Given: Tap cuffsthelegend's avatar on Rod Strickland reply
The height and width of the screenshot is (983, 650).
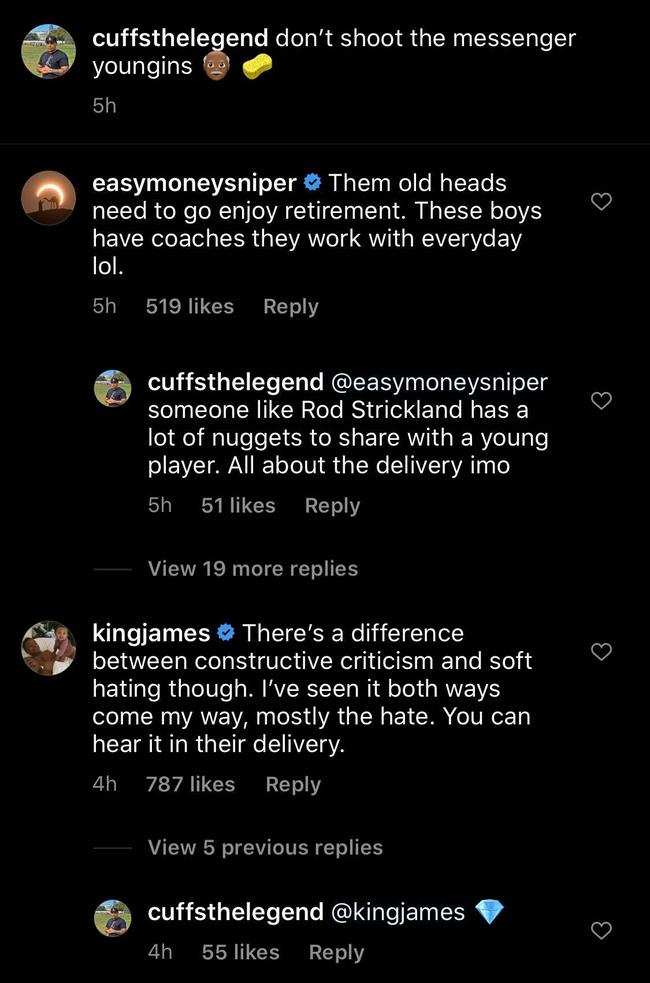Looking at the screenshot, I should coord(113,390).
